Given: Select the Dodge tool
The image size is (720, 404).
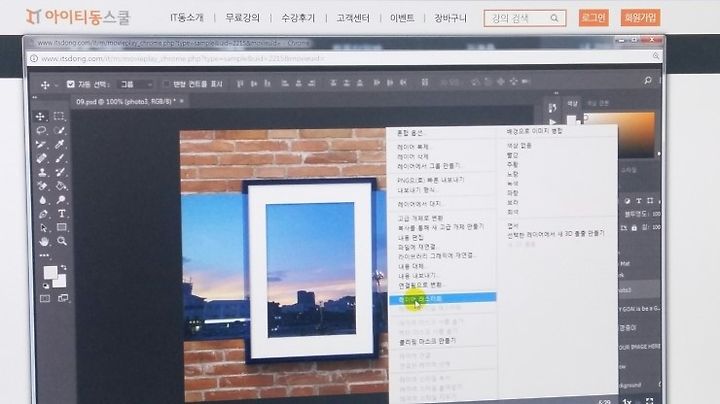Looking at the screenshot, I should 61,200.
